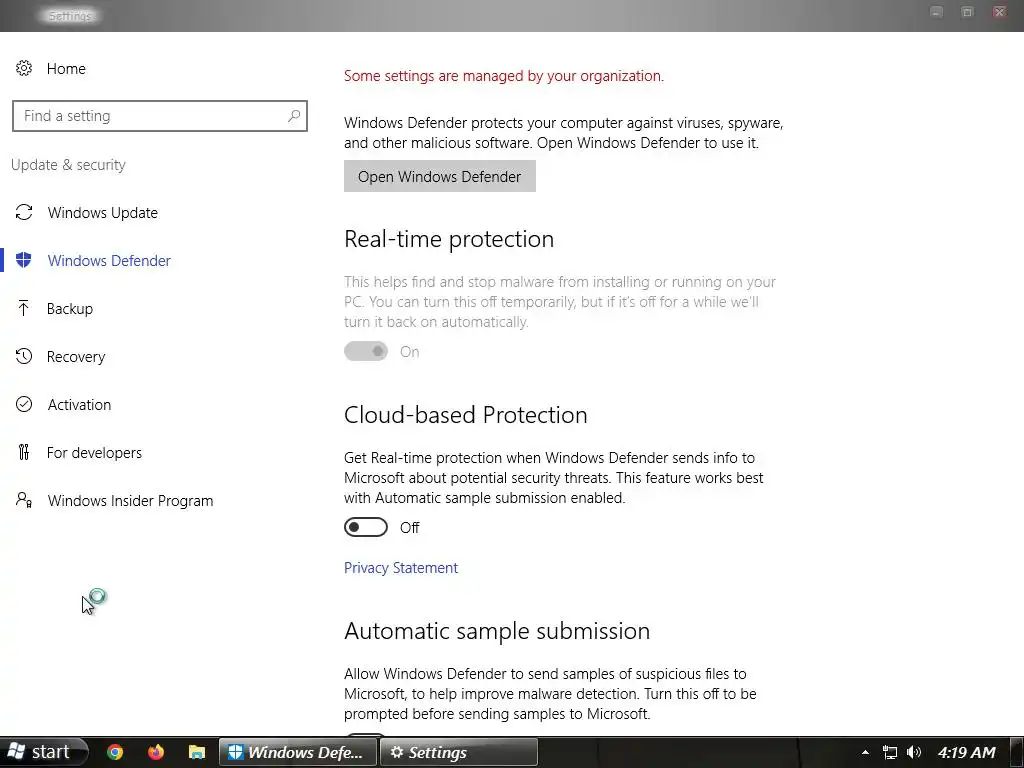Open Backup settings
This screenshot has width=1024, height=768.
70,309
